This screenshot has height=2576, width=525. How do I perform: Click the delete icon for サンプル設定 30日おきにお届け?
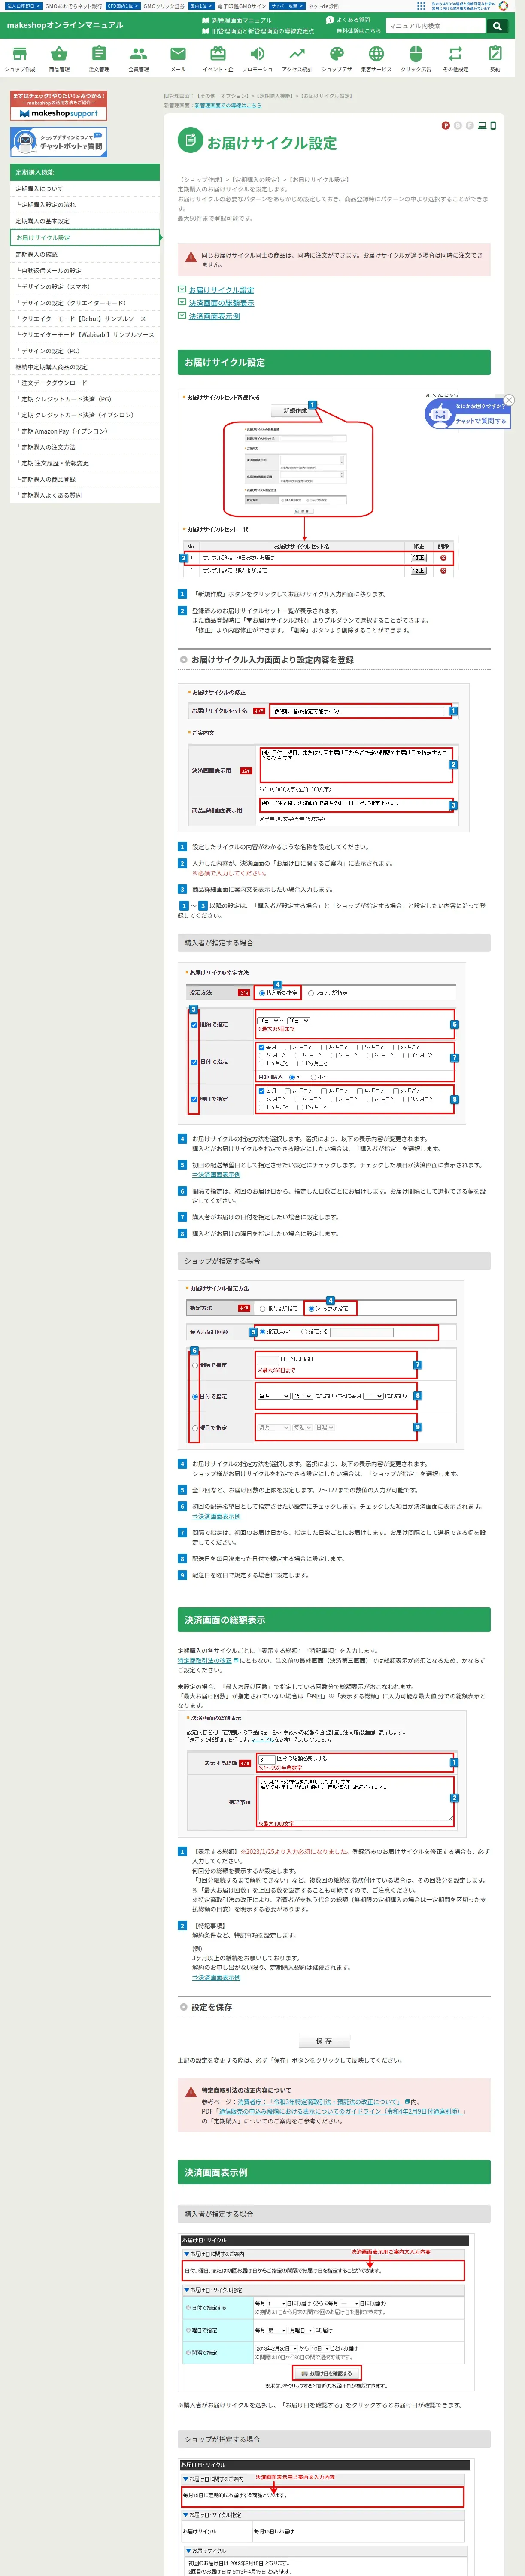tap(443, 558)
